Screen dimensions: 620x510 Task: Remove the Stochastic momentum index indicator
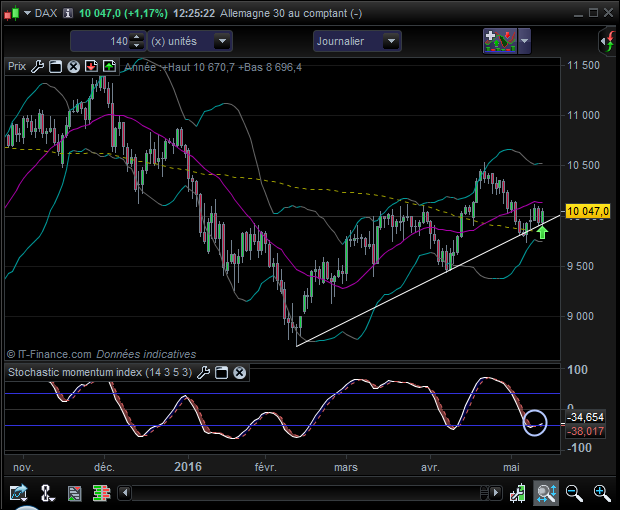click(x=240, y=373)
